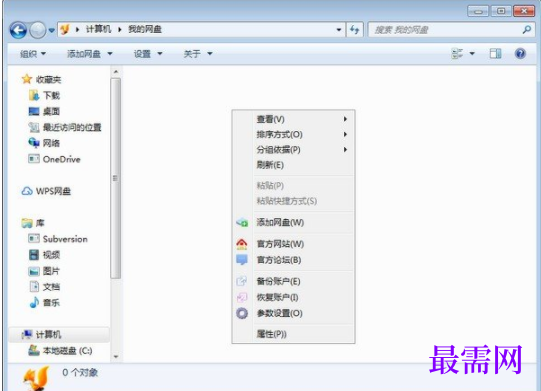Screen dimensions: 541x391
Task: Open the 关于 toolbar dropdown
Action: pos(198,54)
